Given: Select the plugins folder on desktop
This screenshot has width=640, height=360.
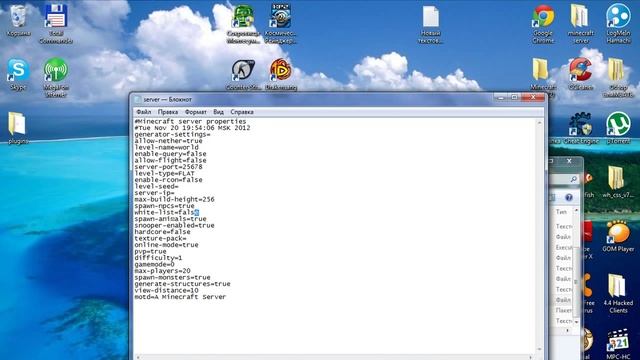Looking at the screenshot, I should point(18,128).
